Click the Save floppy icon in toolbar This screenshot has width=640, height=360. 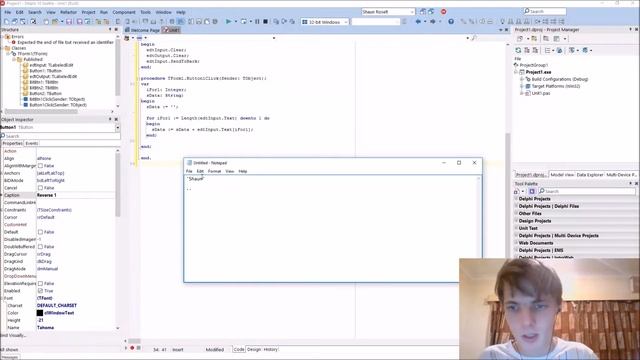tap(69, 22)
